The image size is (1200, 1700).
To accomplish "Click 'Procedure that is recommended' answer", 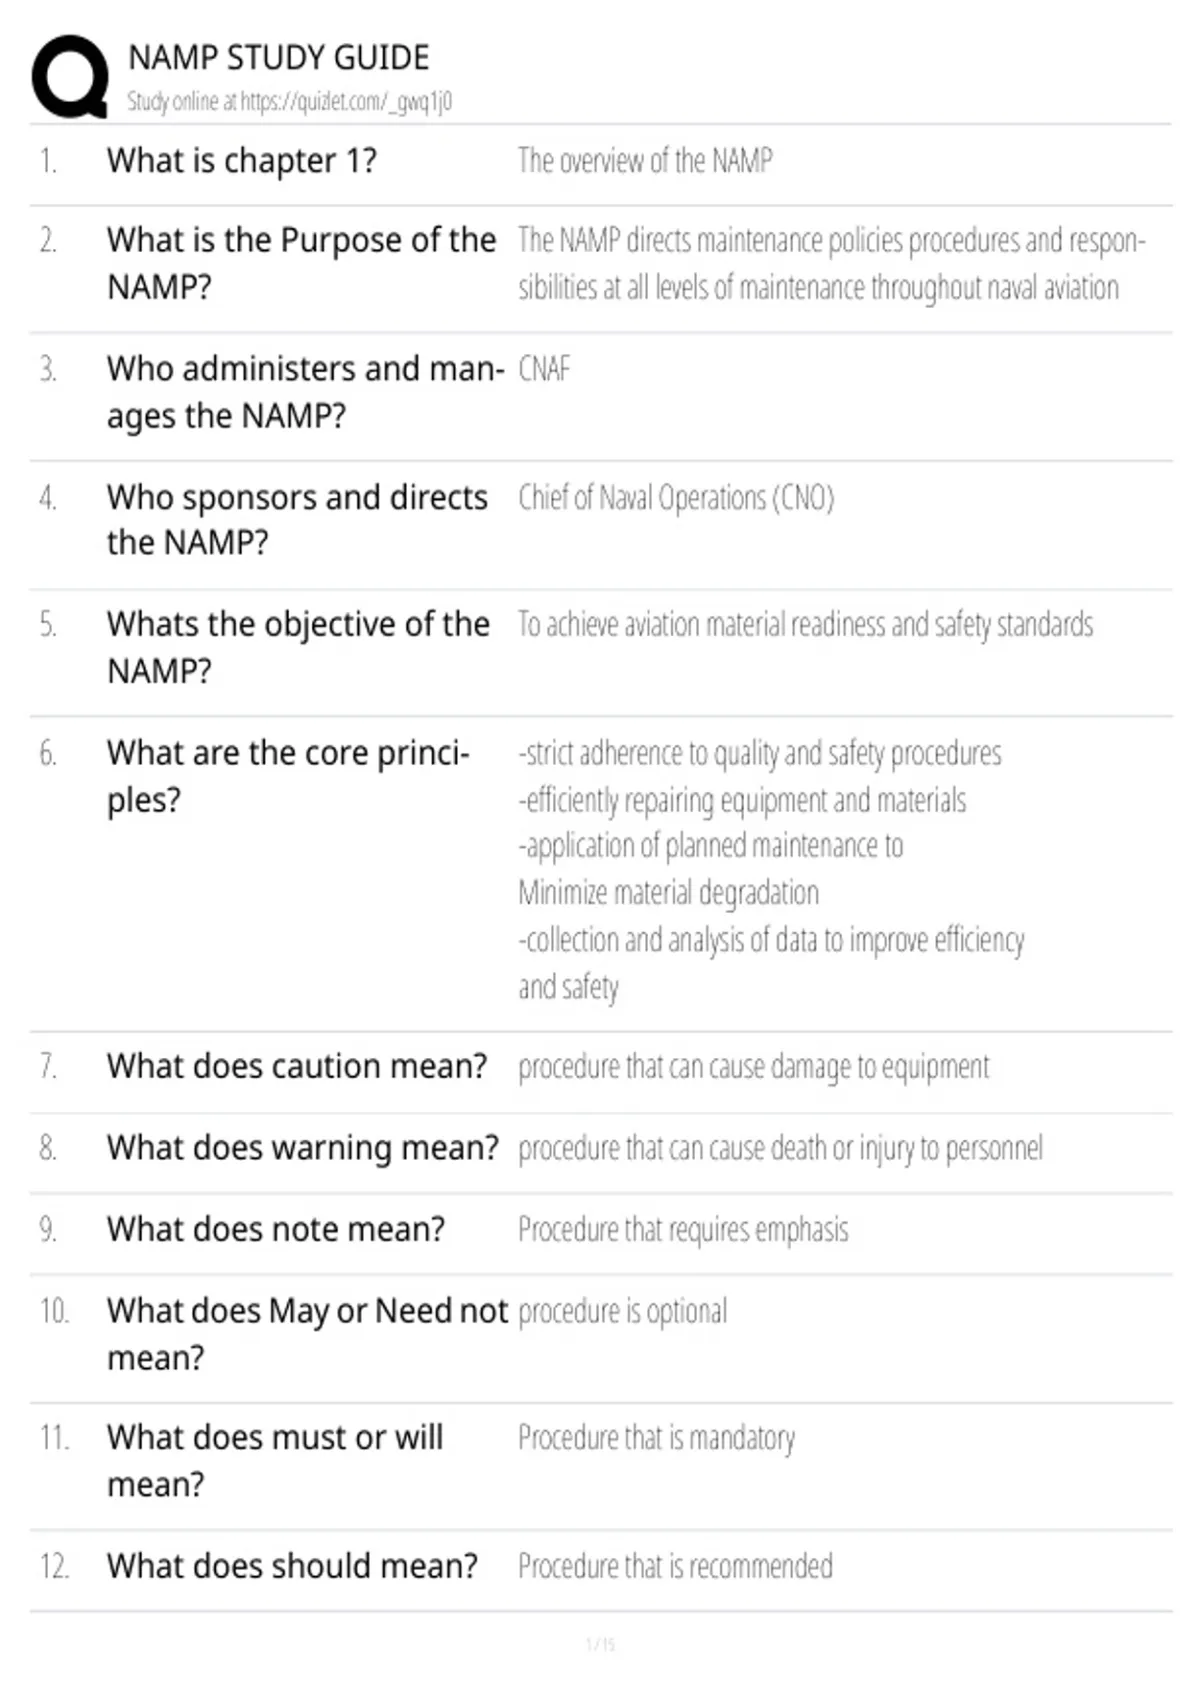I will [675, 1566].
